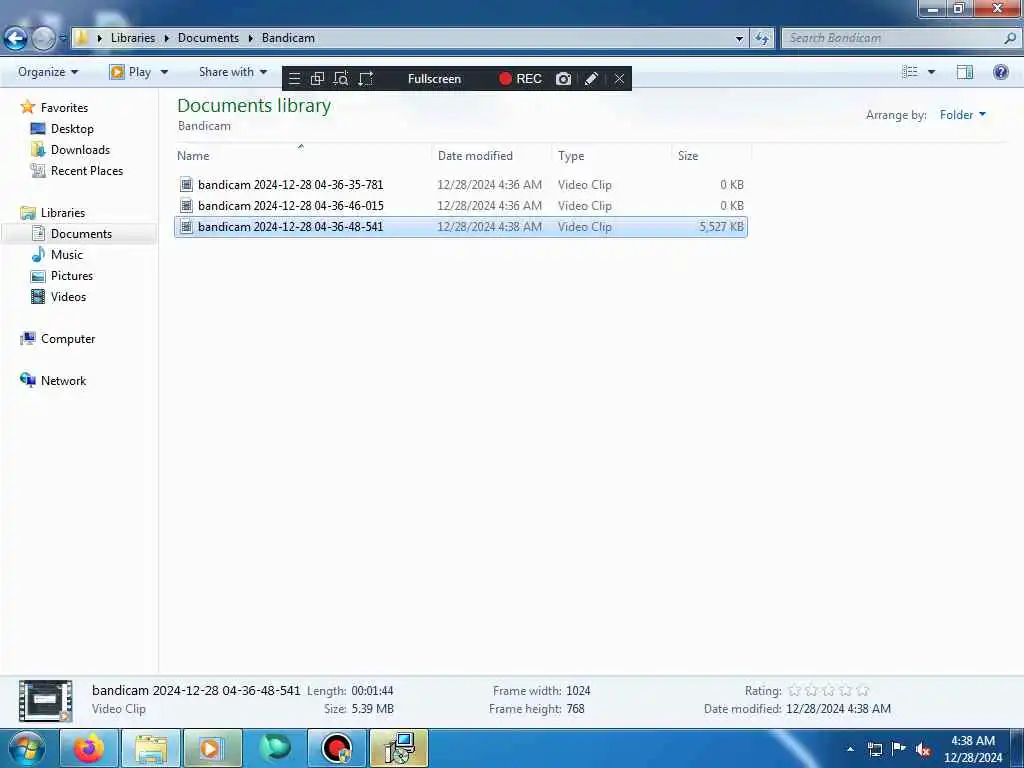
Task: Open the Bandicam toolbar hamburger menu
Action: 295,79
